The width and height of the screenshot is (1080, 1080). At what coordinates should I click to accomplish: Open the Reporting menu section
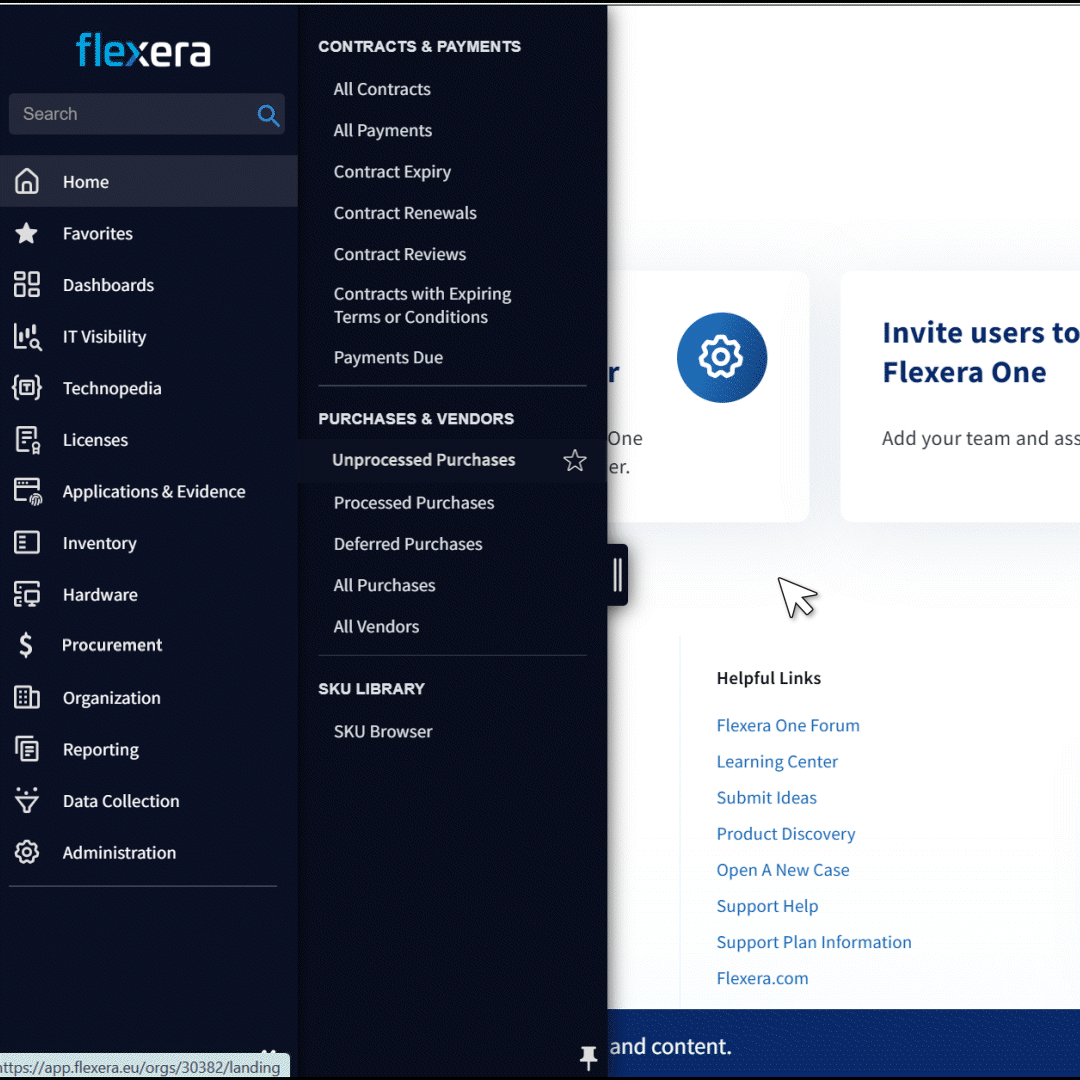click(100, 750)
